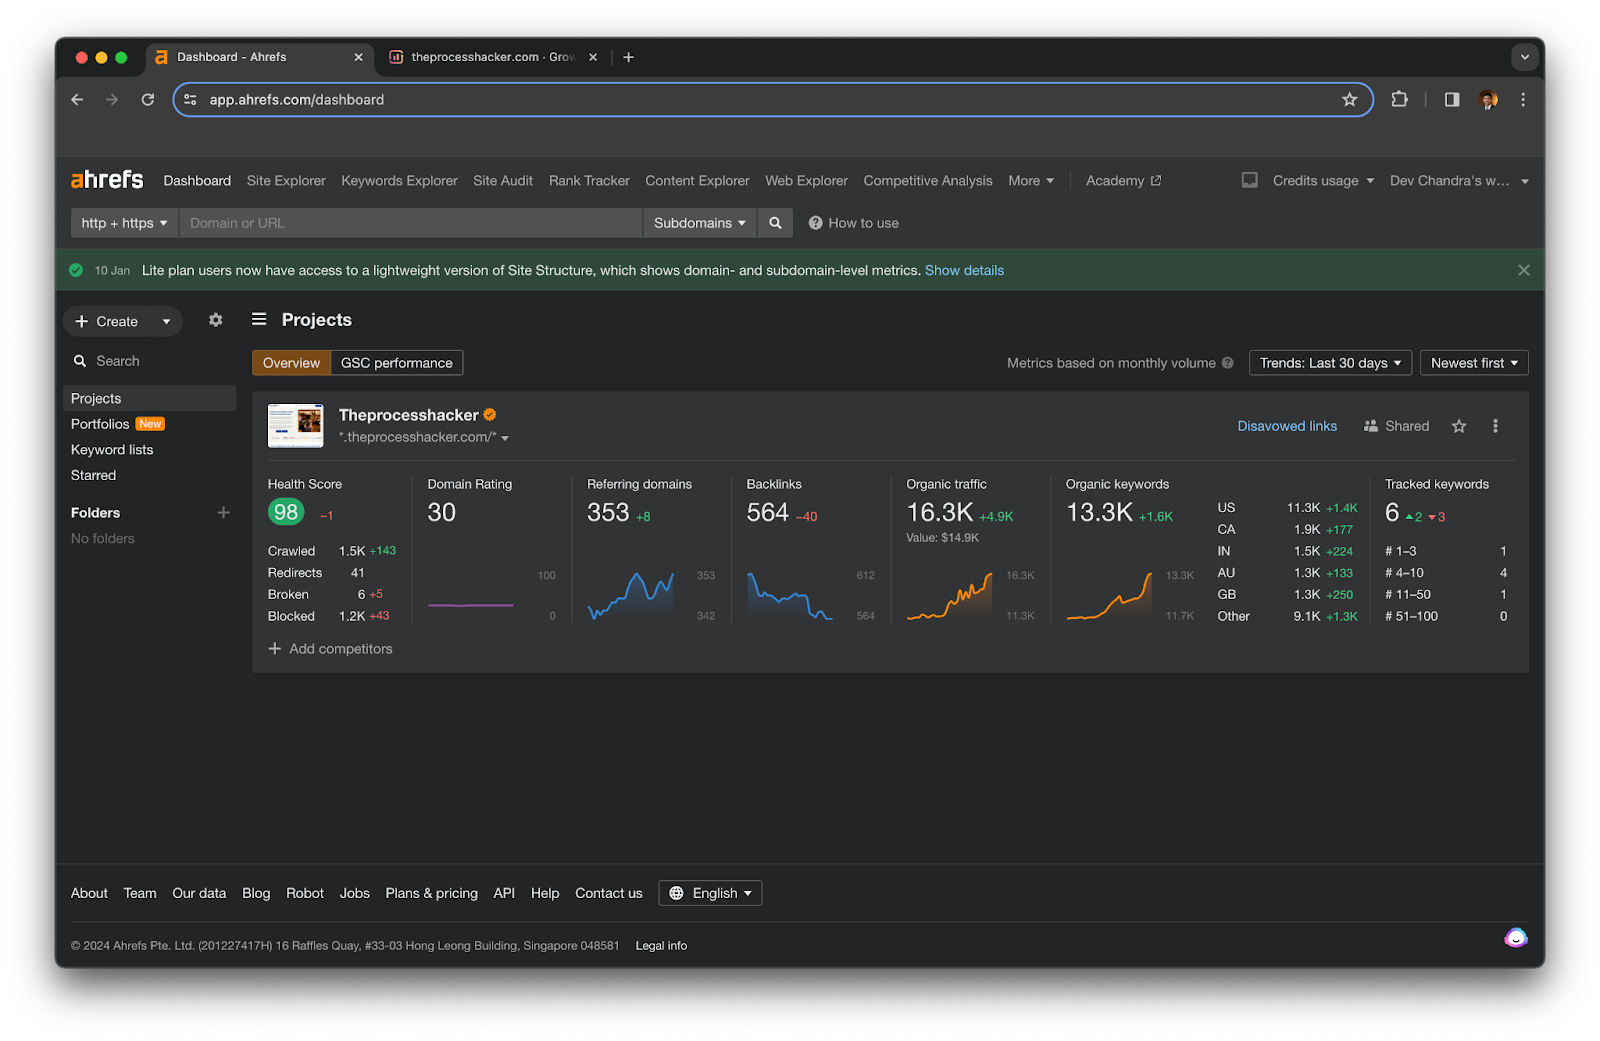Open Content Explorer
Viewport: 1600px width, 1041px height.
[x=697, y=181]
